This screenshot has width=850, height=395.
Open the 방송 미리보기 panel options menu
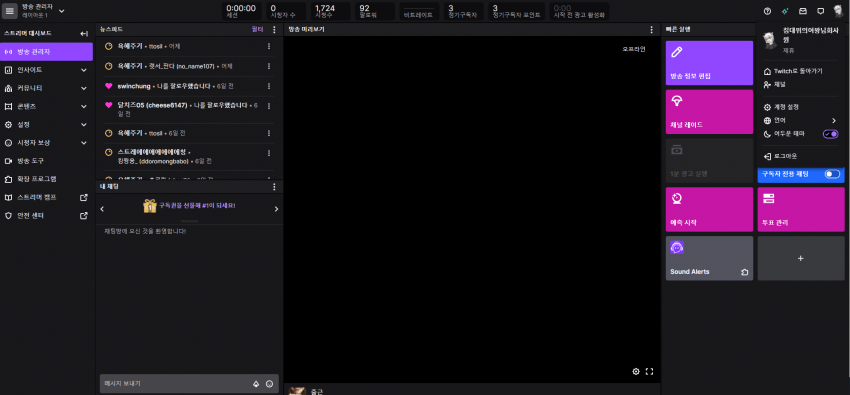tap(652, 30)
